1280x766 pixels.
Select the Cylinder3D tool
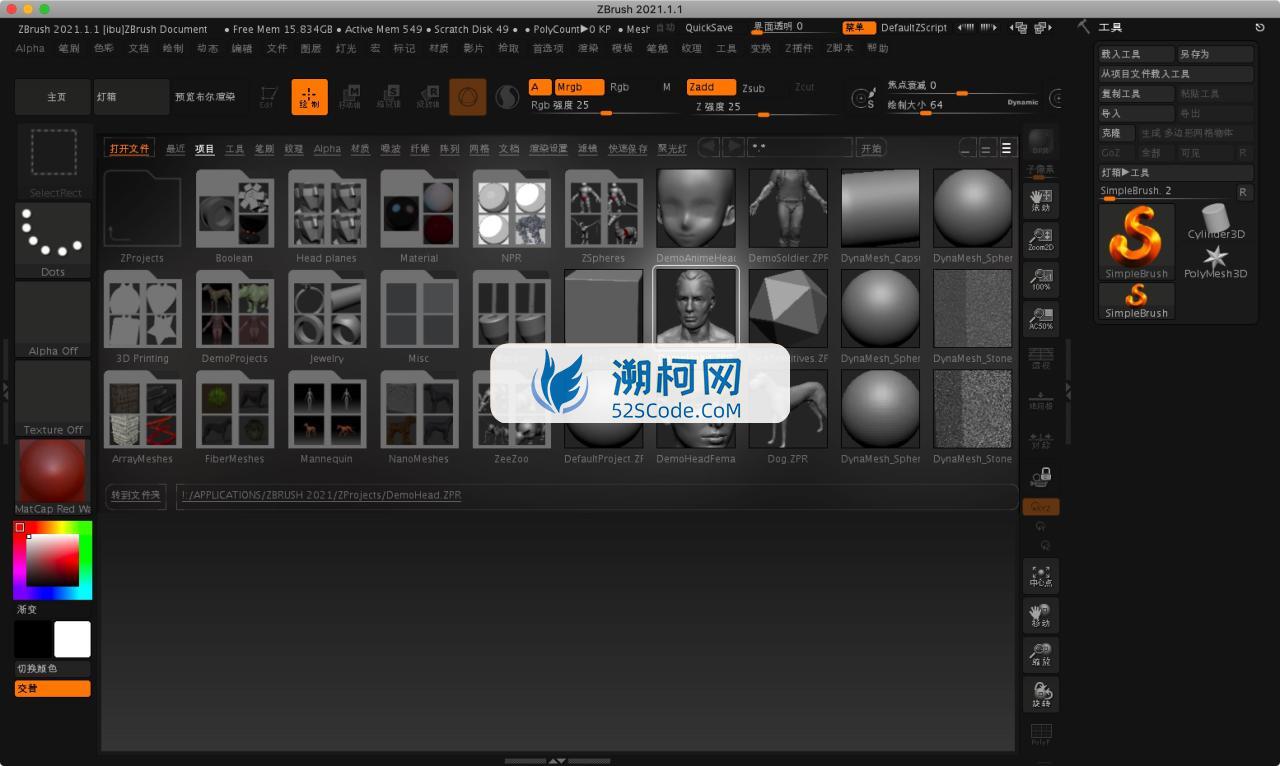1216,221
